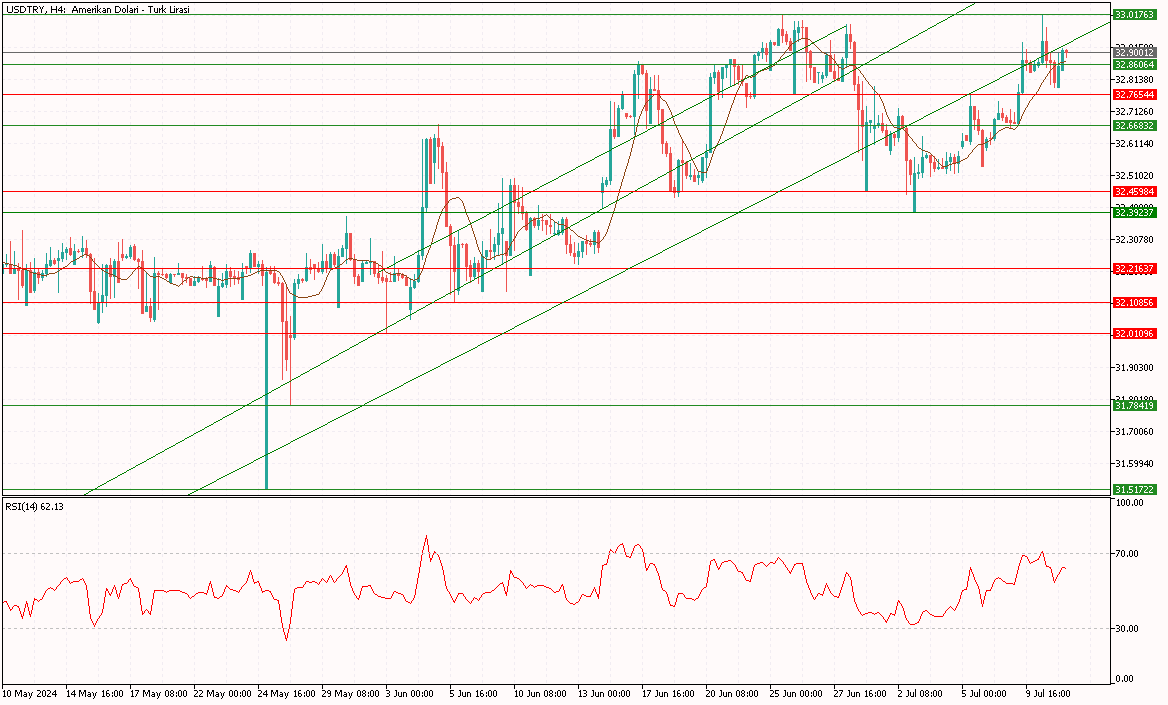Viewport: 1168px width, 705px height.
Task: Select the red 32.10856 level label
Action: coord(1134,303)
